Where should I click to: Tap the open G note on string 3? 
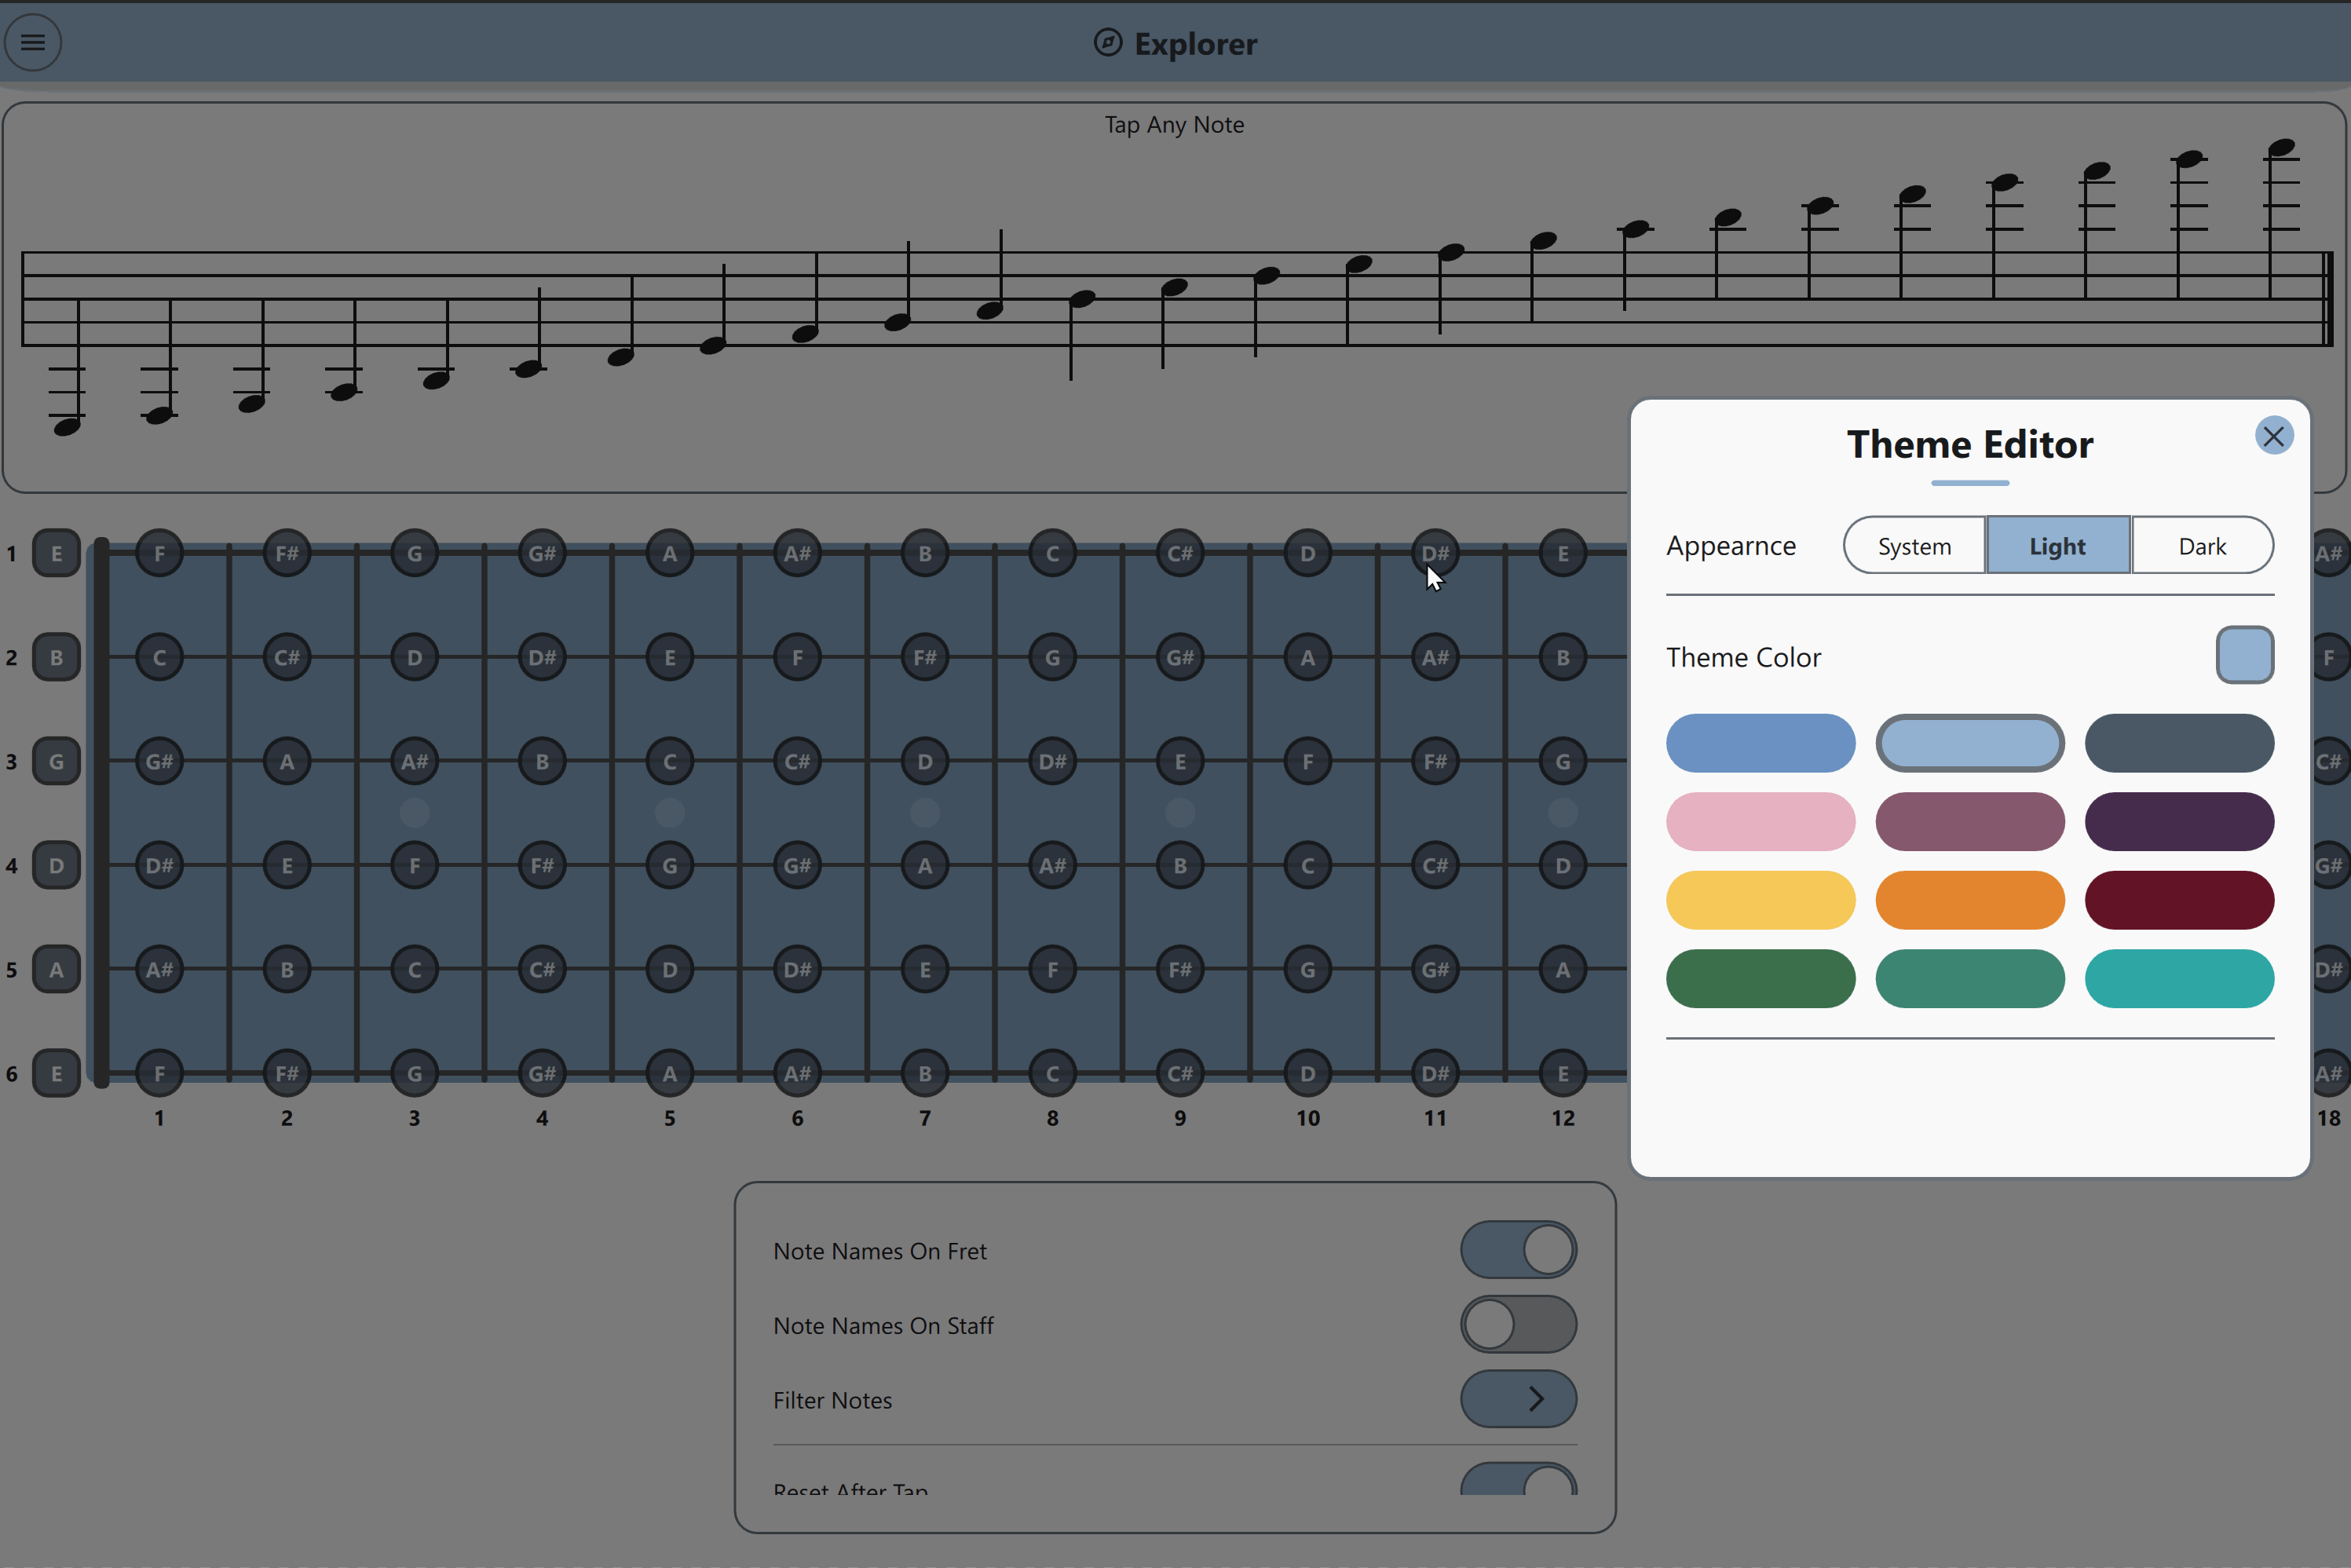pyautogui.click(x=56, y=762)
